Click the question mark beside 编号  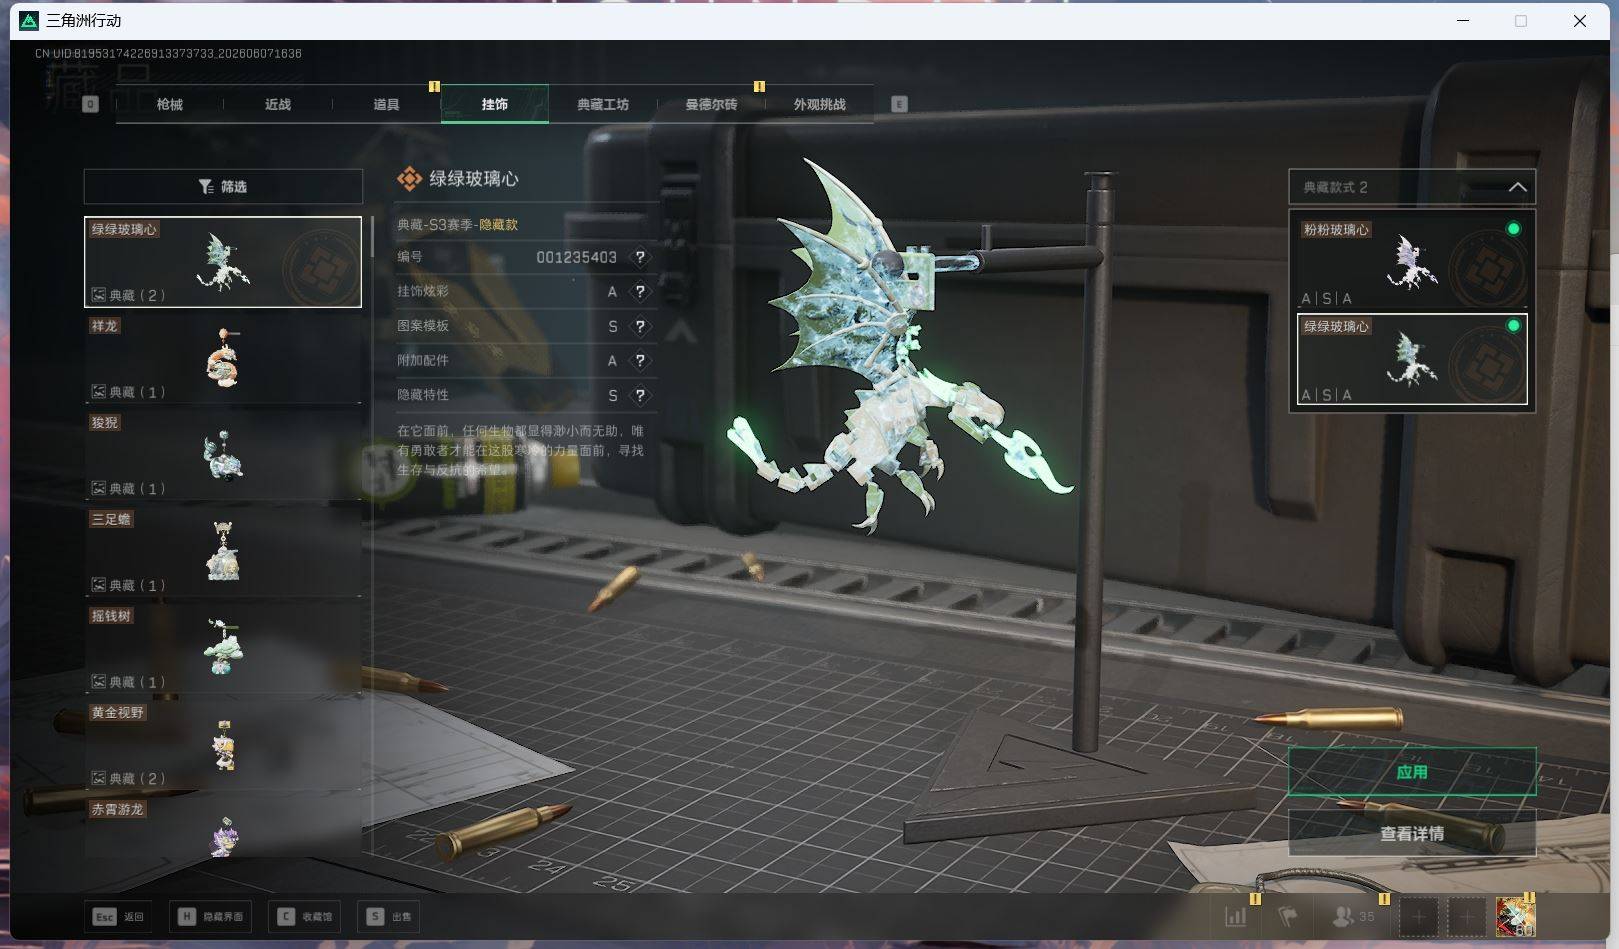coord(640,257)
